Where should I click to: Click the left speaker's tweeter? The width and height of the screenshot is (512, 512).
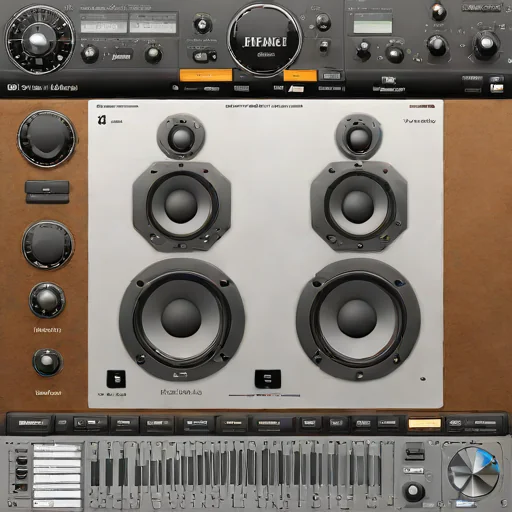click(x=181, y=137)
